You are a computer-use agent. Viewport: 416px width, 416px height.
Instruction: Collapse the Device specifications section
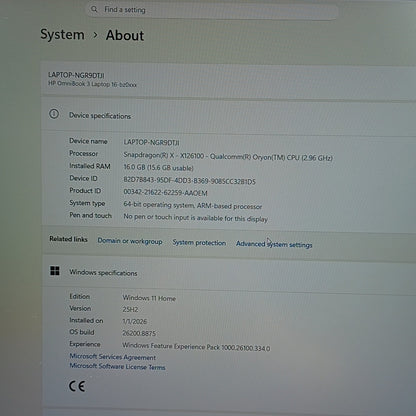(x=228, y=115)
